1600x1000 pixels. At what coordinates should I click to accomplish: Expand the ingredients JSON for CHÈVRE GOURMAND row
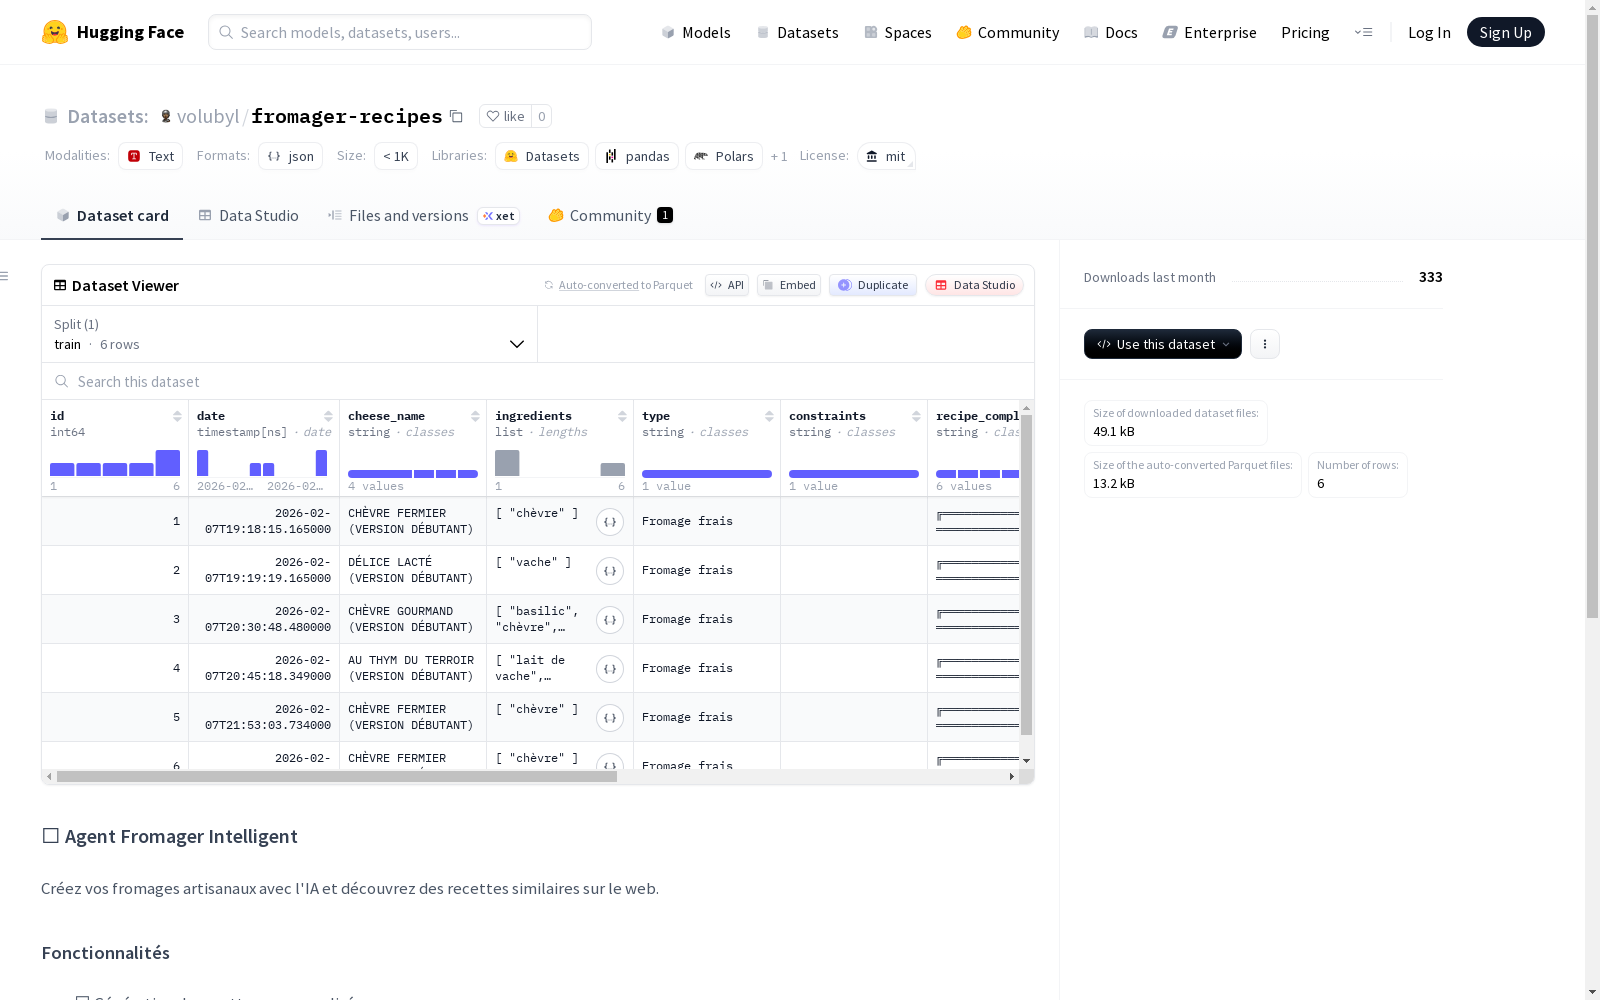click(x=610, y=620)
